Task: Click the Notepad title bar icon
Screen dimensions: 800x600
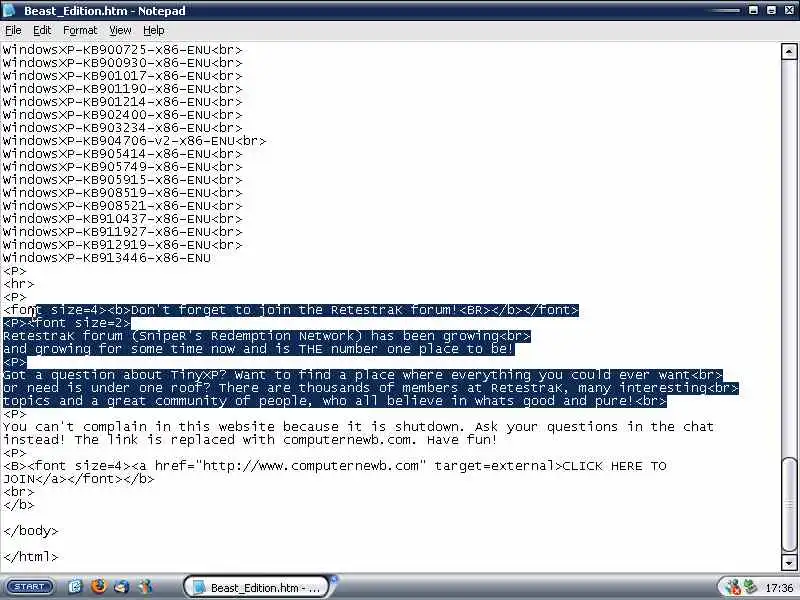Action: click(9, 10)
